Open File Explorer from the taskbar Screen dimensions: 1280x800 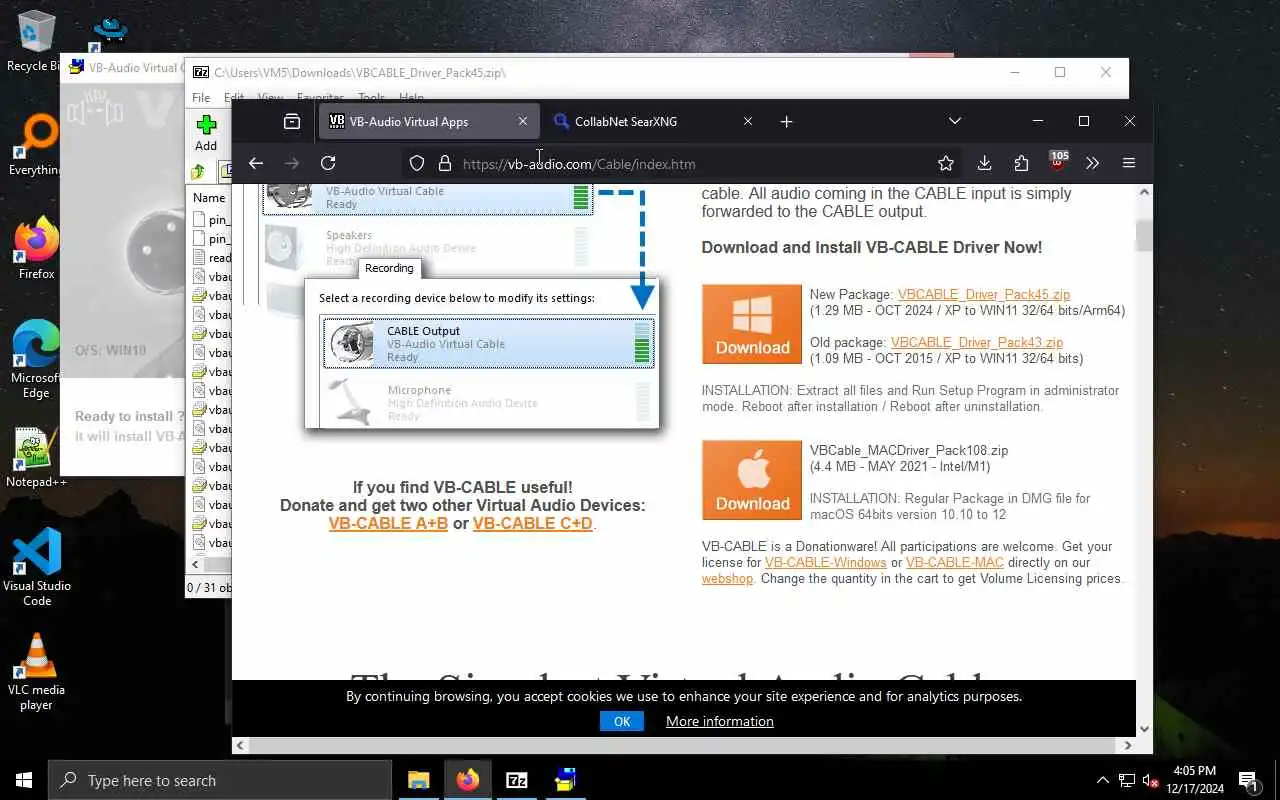click(418, 780)
